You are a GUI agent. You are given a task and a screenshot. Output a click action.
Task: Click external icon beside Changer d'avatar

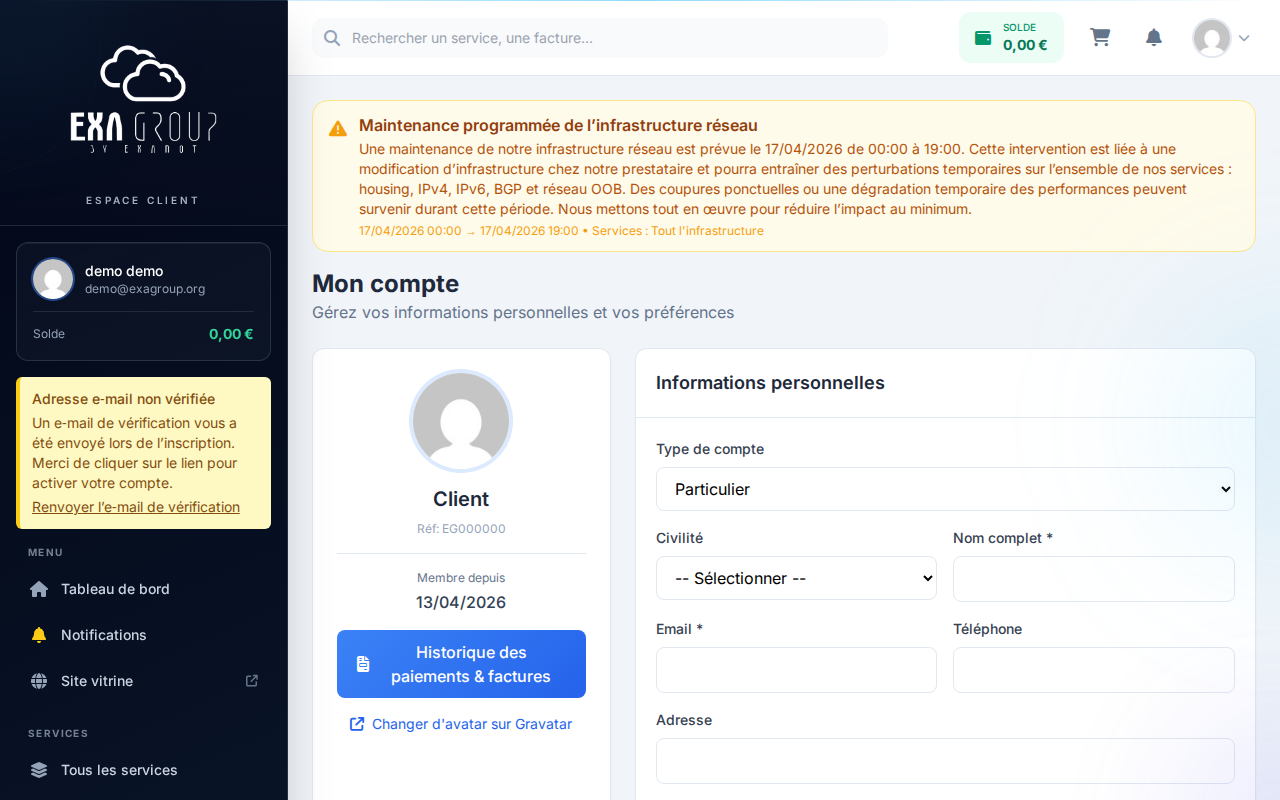pyautogui.click(x=357, y=724)
